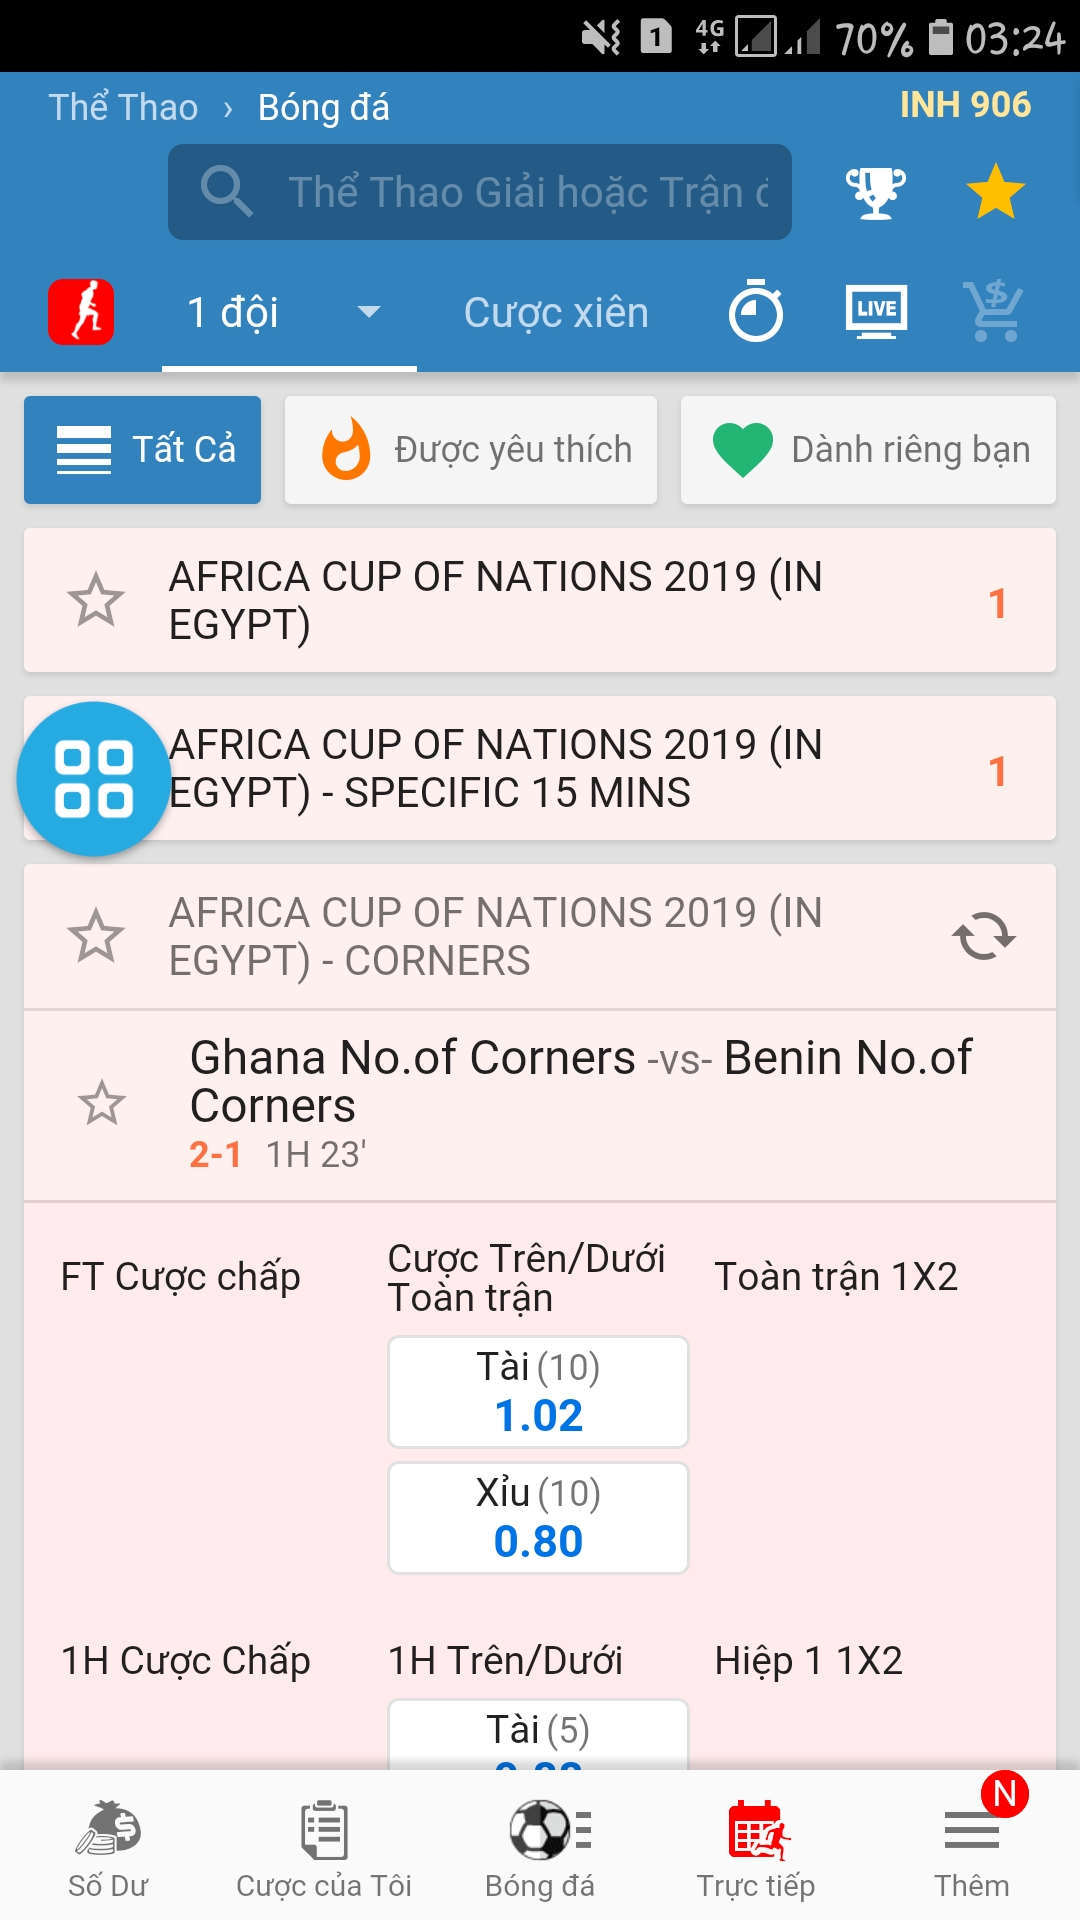Switch to the Cược xiên tab
The height and width of the screenshot is (1920, 1080).
[x=556, y=313]
